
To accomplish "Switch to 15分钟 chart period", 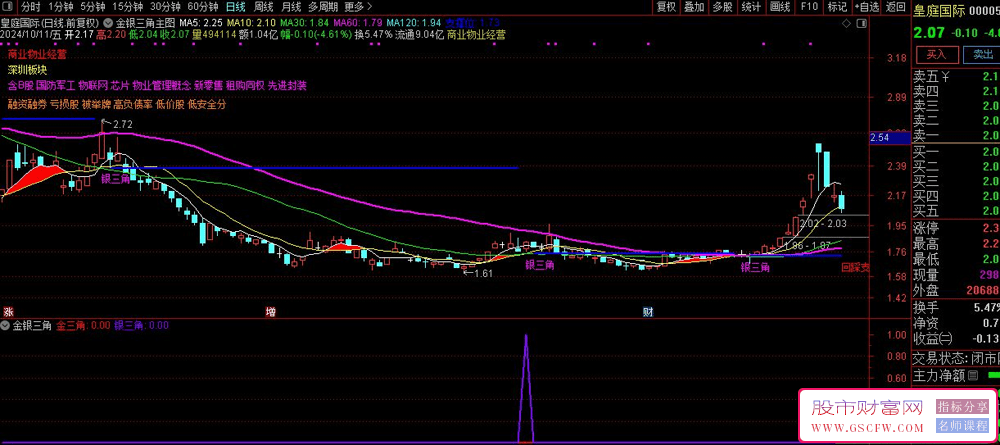I will (x=128, y=7).
